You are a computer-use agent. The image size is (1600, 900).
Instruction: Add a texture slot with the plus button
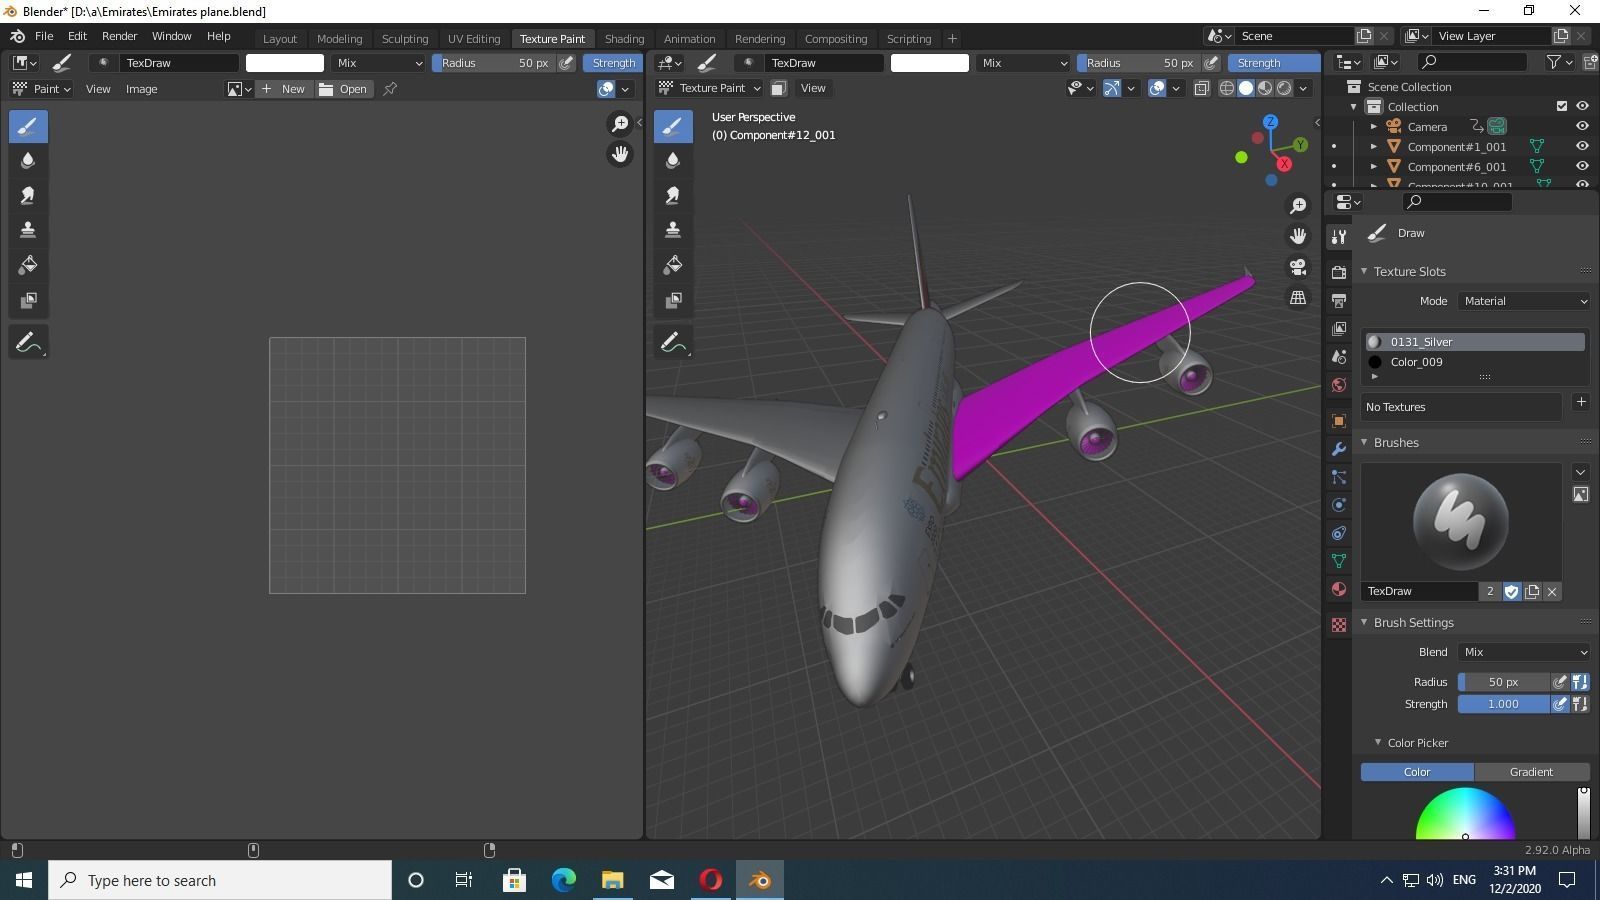coord(1581,402)
